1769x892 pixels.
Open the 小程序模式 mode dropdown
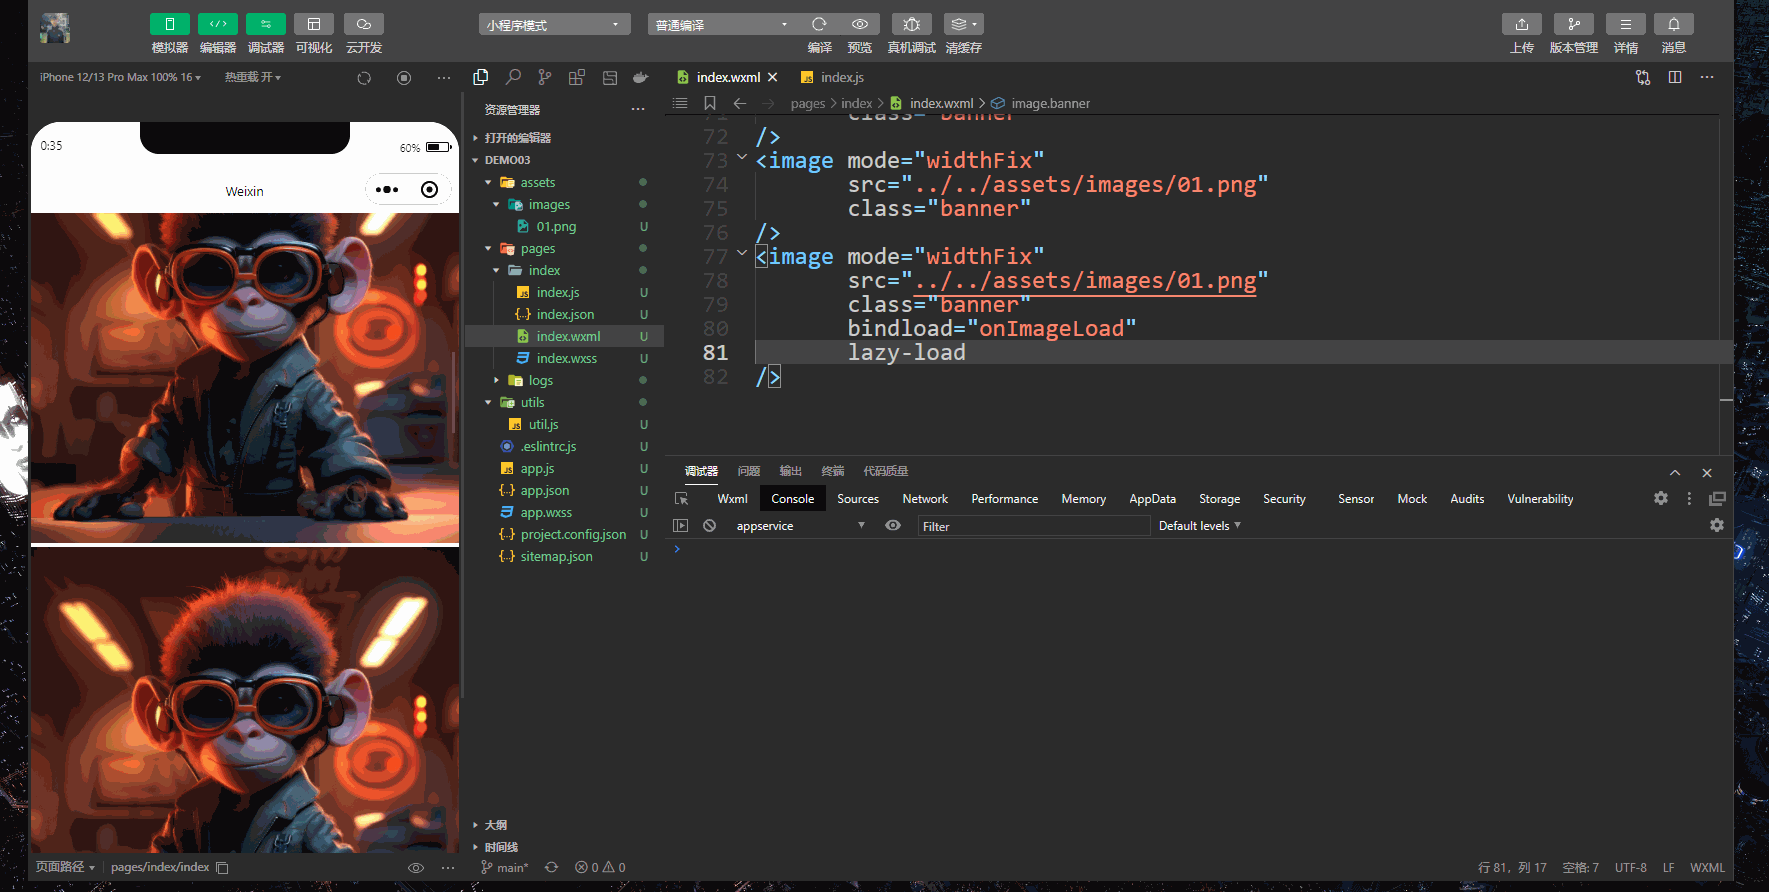tap(554, 25)
